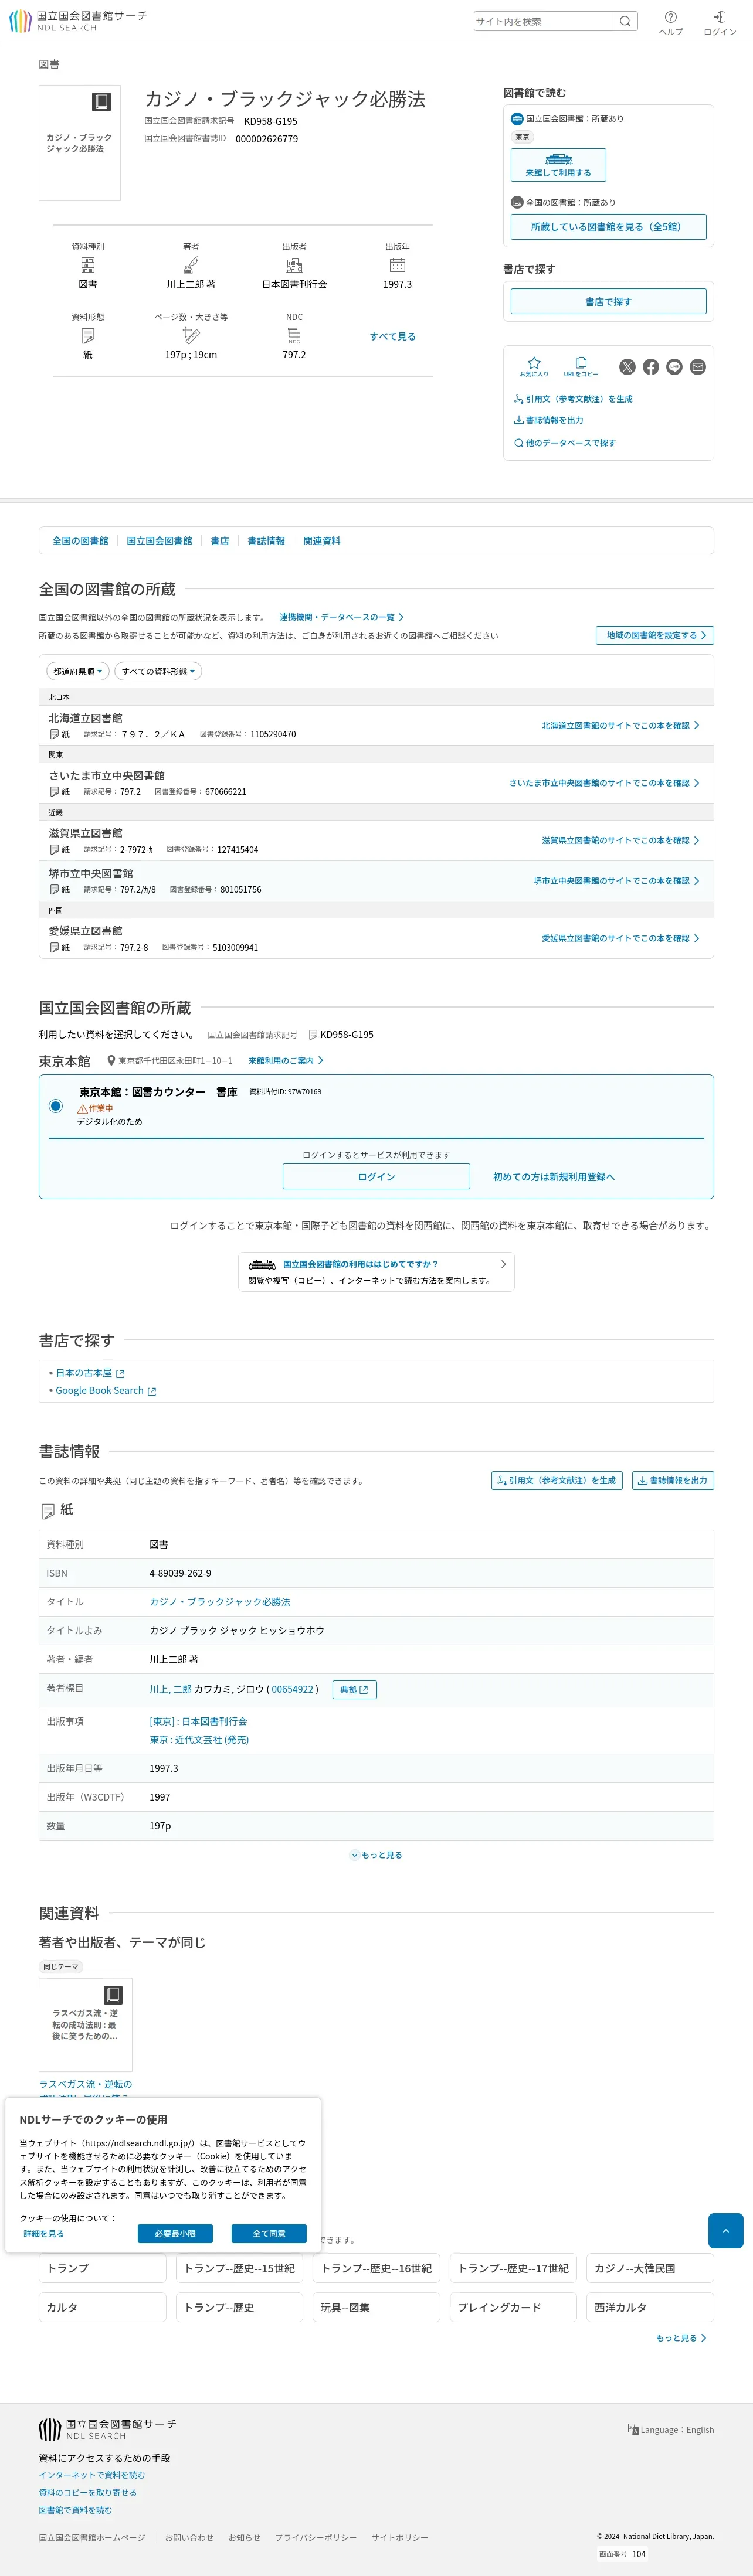Image resolution: width=753 pixels, height=2576 pixels.
Task: Select keyword tag トランプ--歴史--15世紀
Action: [x=239, y=2269]
